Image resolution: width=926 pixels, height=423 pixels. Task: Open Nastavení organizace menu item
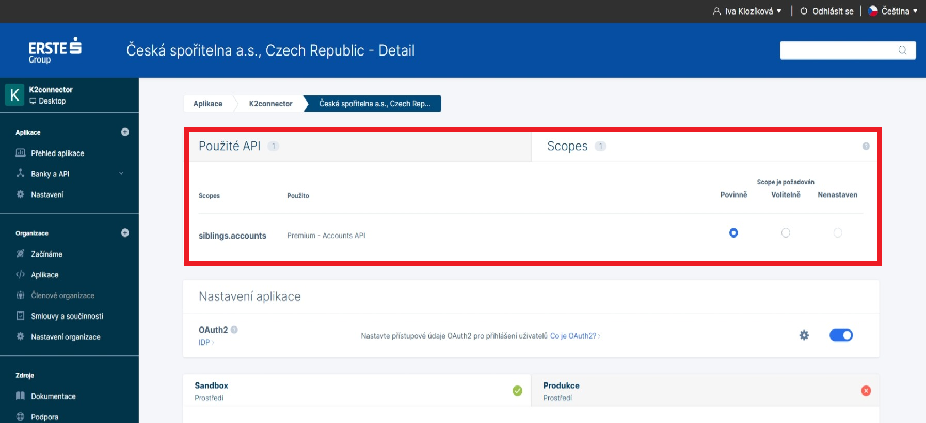tap(65, 337)
